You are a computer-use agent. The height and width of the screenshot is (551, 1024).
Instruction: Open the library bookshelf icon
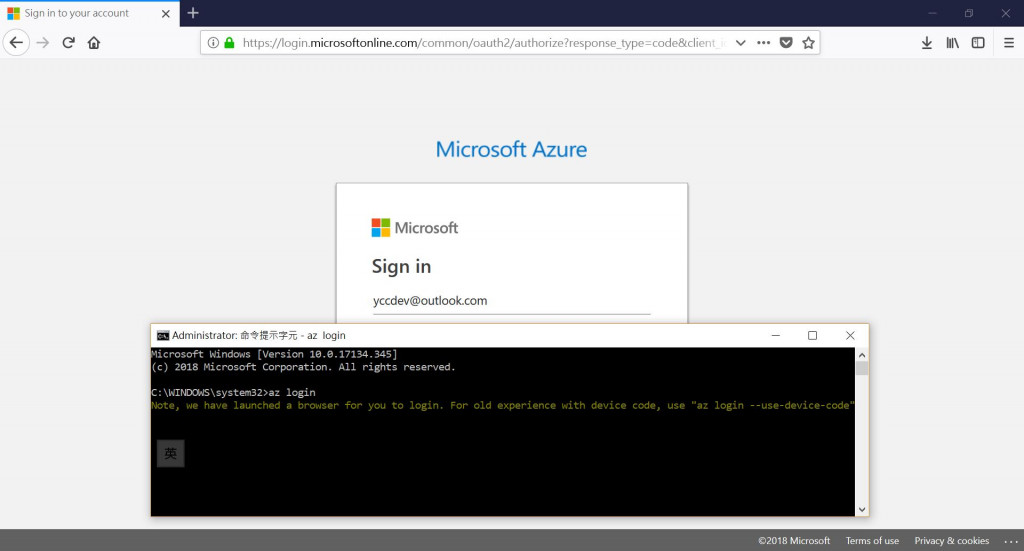coord(953,43)
